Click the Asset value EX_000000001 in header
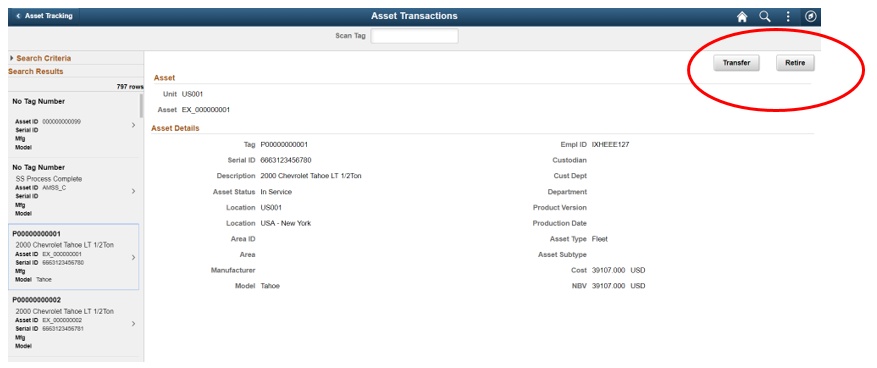This screenshot has width=877, height=368. coord(206,110)
